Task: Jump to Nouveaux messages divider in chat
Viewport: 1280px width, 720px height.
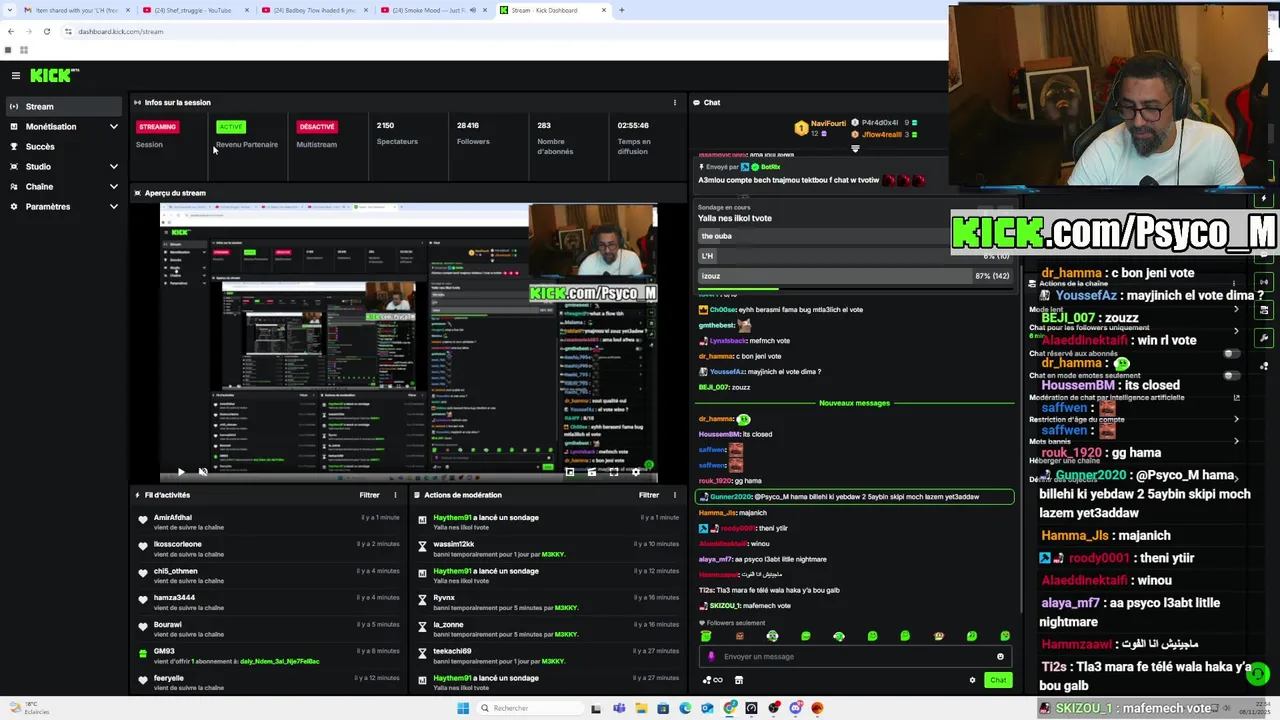Action: (x=854, y=403)
